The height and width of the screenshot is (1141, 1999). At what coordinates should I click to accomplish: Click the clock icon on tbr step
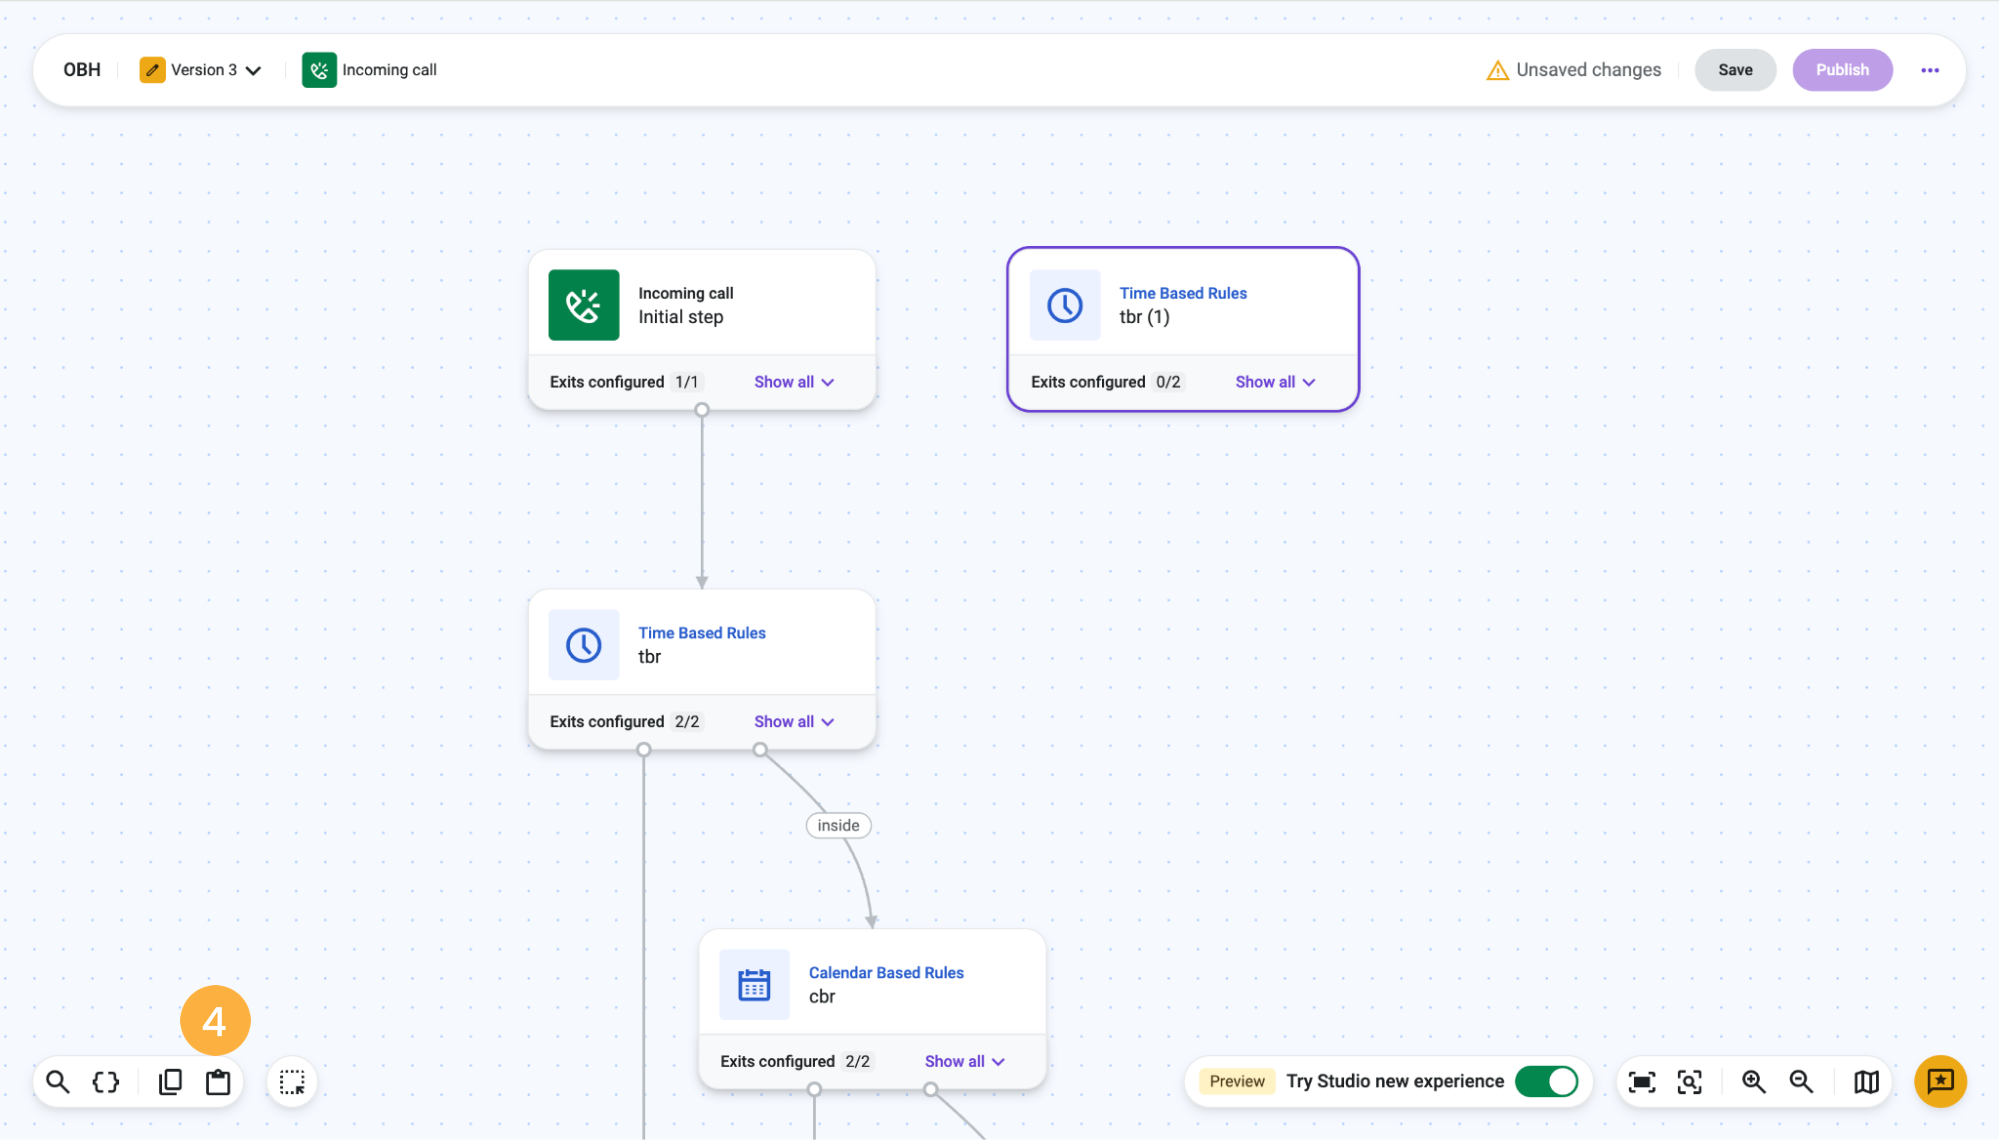(x=584, y=645)
